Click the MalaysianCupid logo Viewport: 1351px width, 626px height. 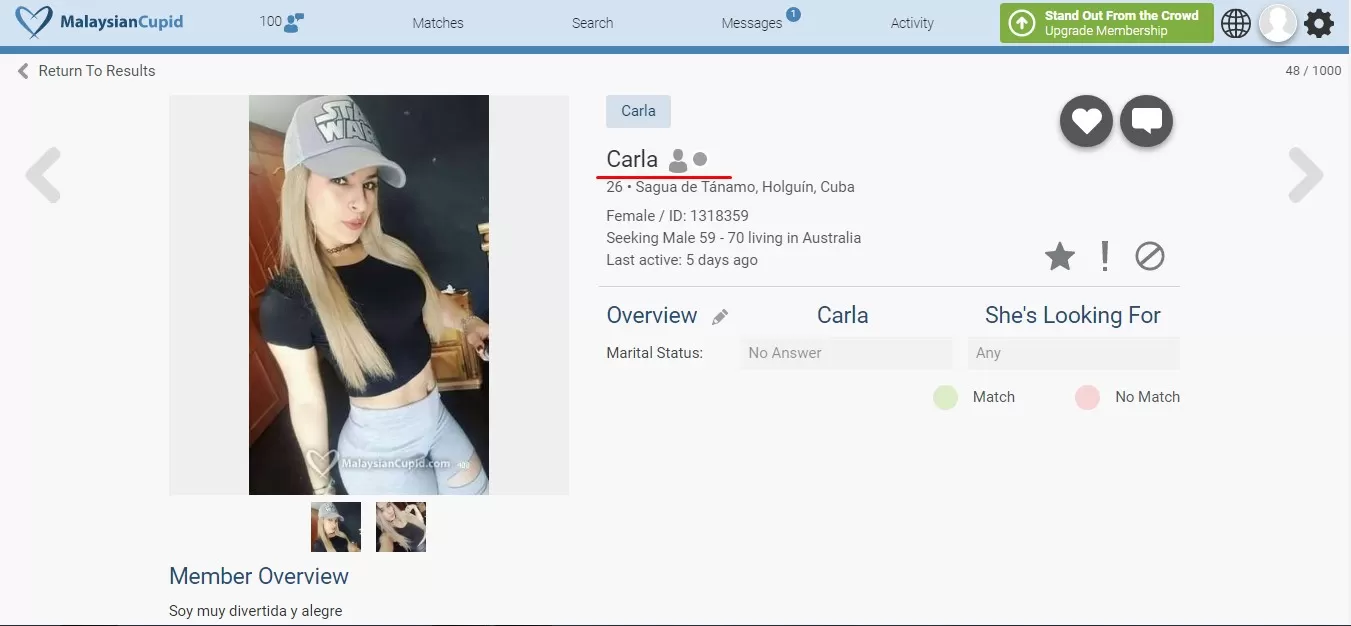pos(99,22)
